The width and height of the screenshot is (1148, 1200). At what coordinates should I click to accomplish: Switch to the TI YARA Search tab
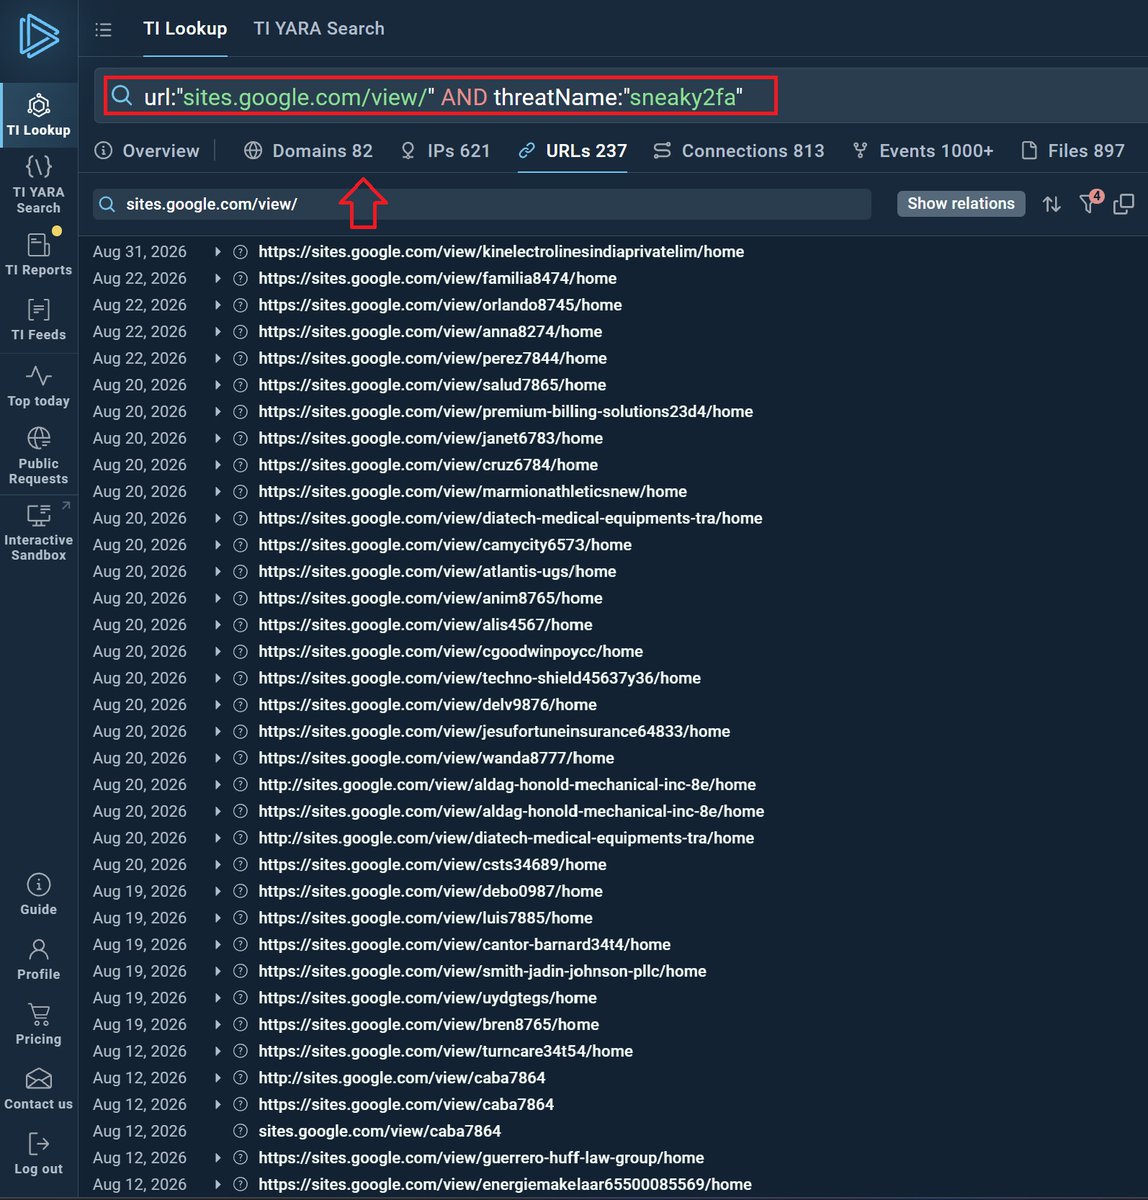pyautogui.click(x=319, y=29)
